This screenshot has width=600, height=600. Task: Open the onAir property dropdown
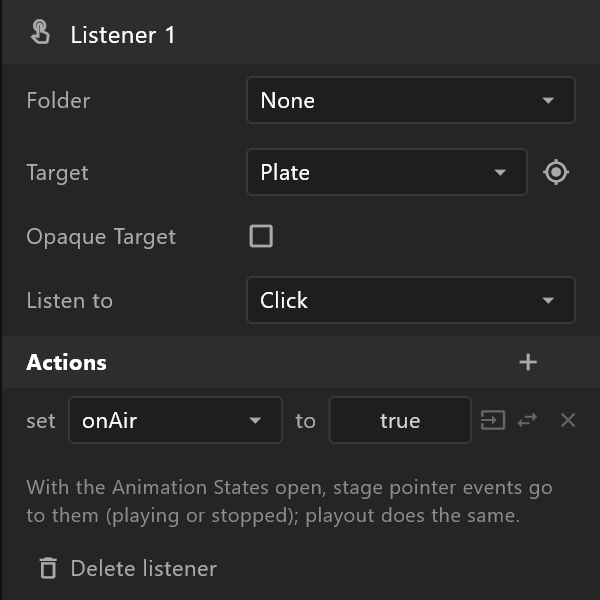point(175,420)
